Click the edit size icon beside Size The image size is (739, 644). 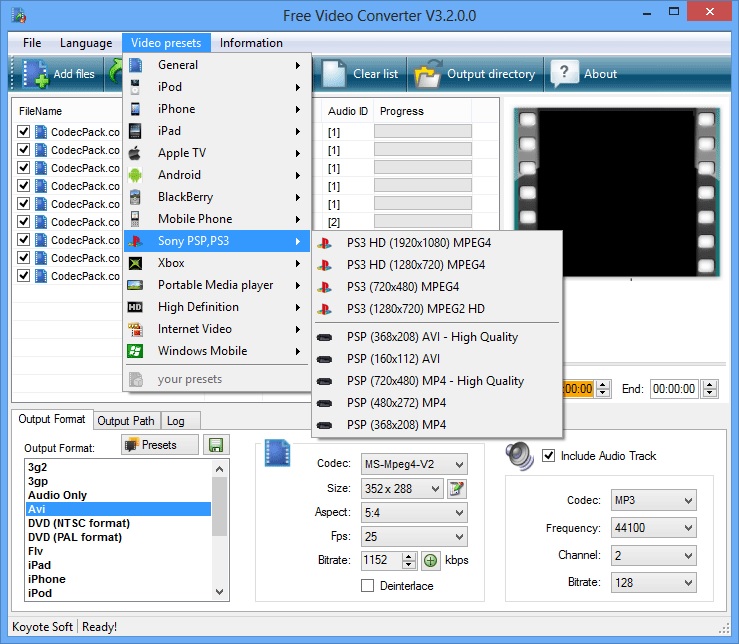457,489
